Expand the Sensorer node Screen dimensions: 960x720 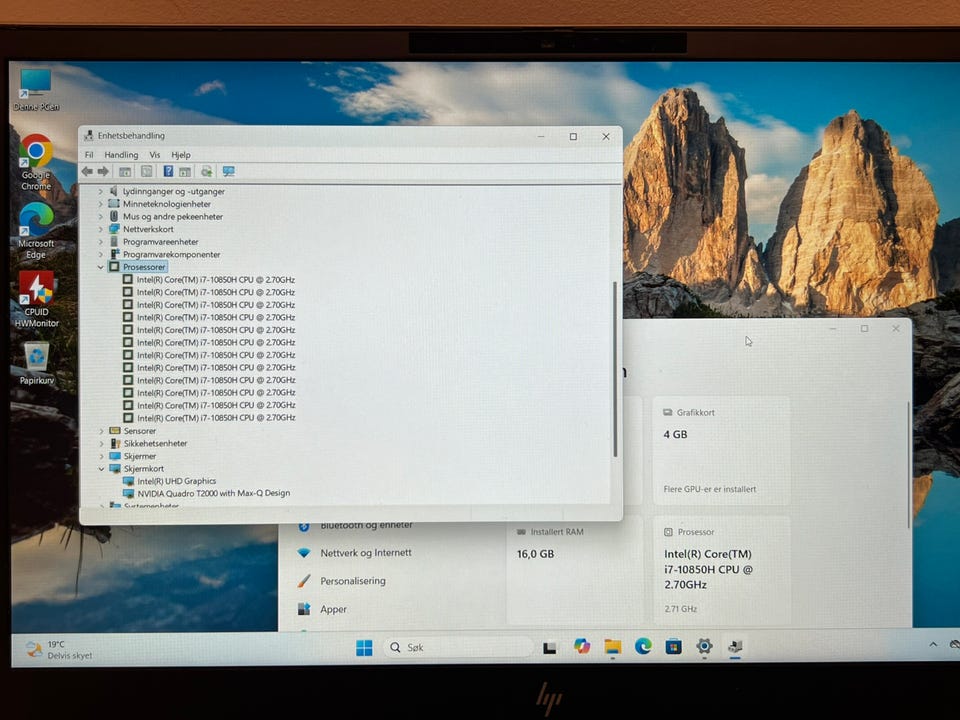[x=102, y=431]
